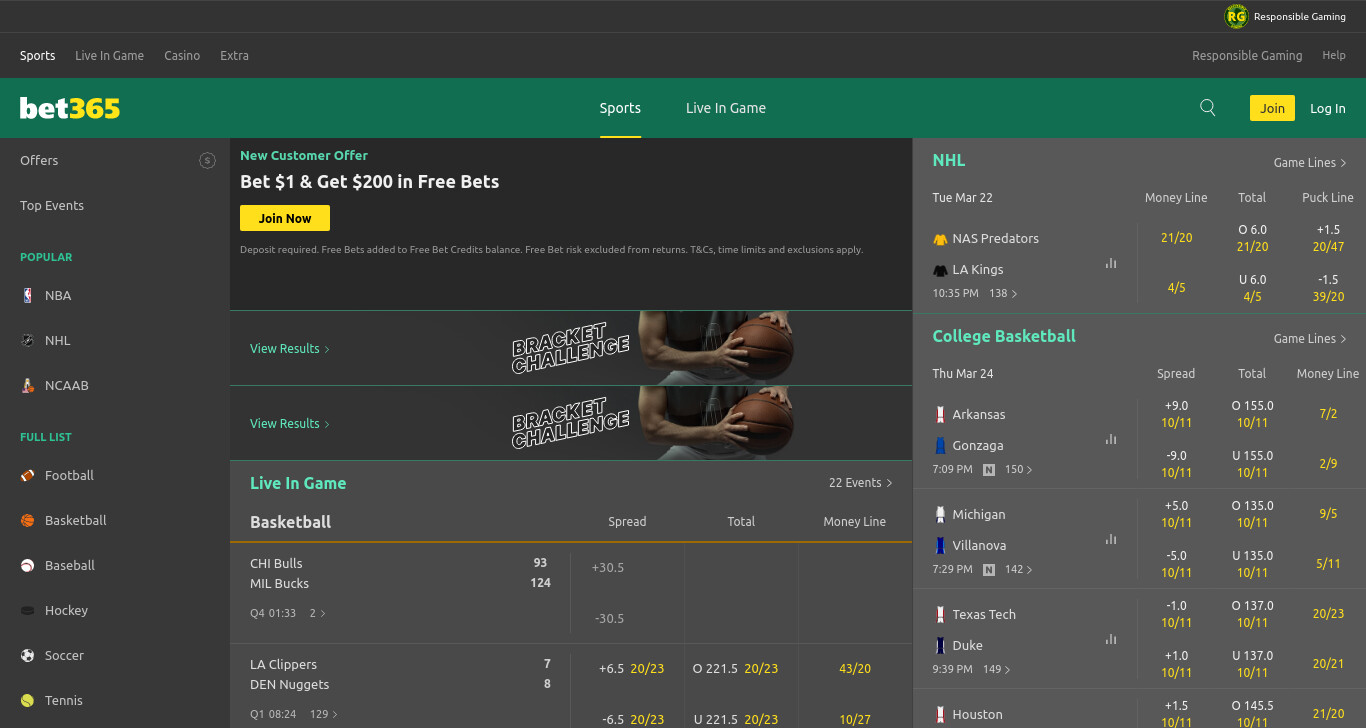Viewport: 1366px width, 728px height.
Task: Open the 22 Events live list
Action: point(860,483)
